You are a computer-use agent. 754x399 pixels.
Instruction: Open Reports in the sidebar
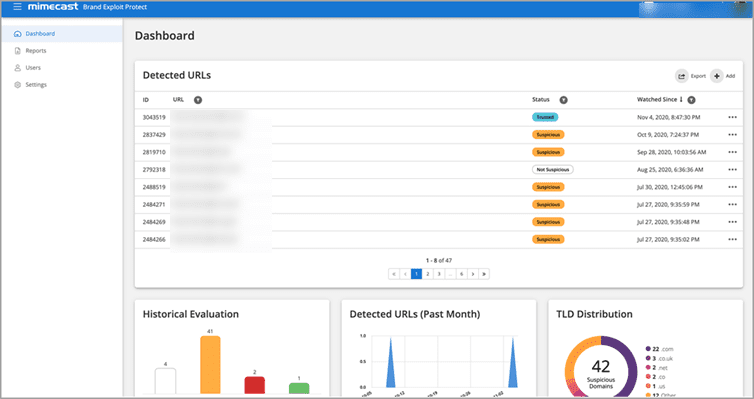62,50
